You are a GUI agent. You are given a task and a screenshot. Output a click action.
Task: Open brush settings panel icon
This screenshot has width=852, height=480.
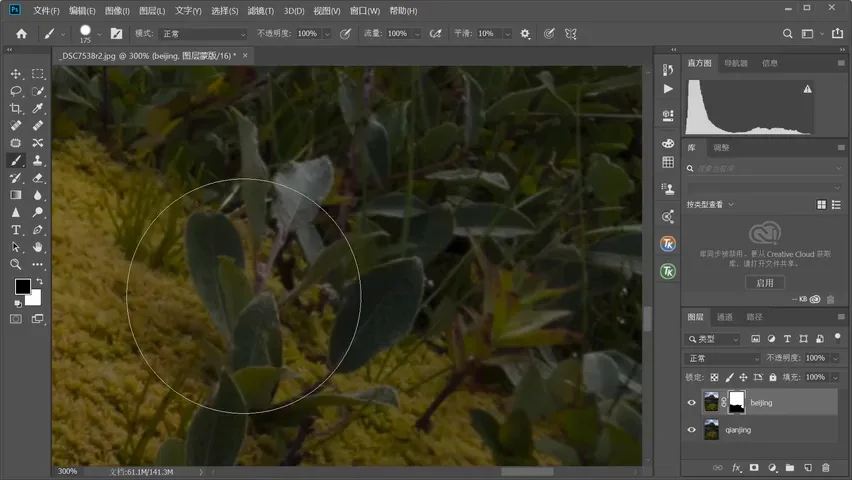116,34
